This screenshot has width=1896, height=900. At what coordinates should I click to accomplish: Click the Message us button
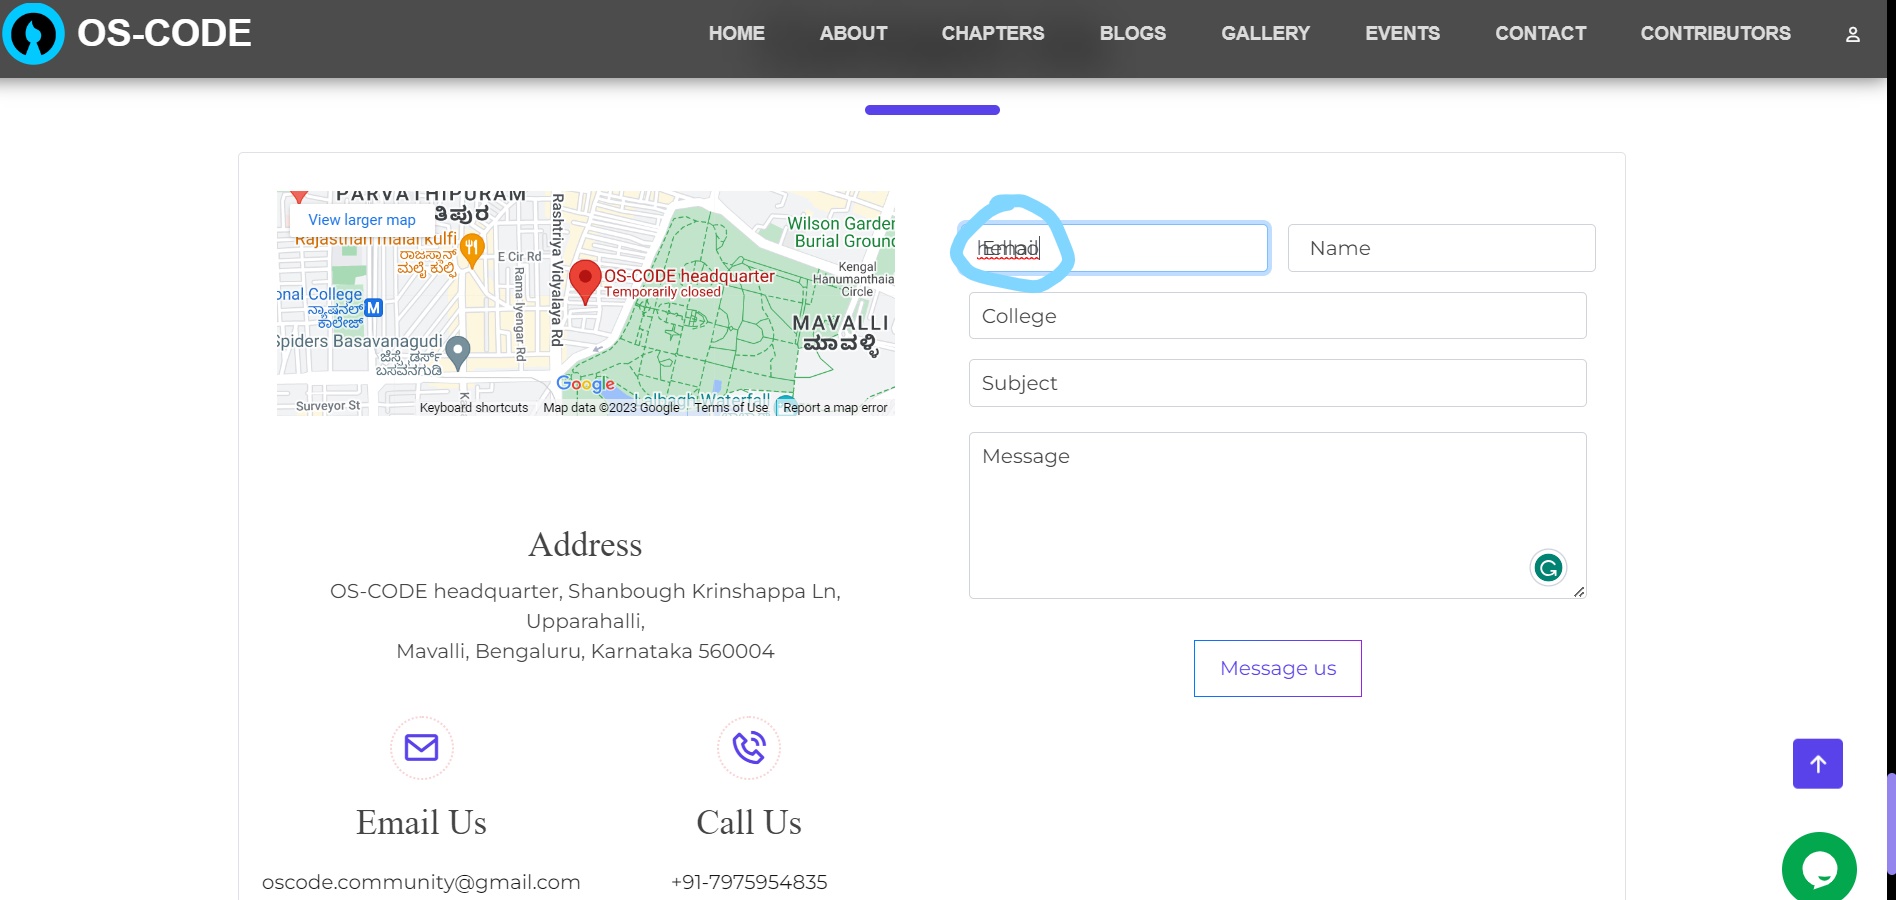pos(1276,668)
